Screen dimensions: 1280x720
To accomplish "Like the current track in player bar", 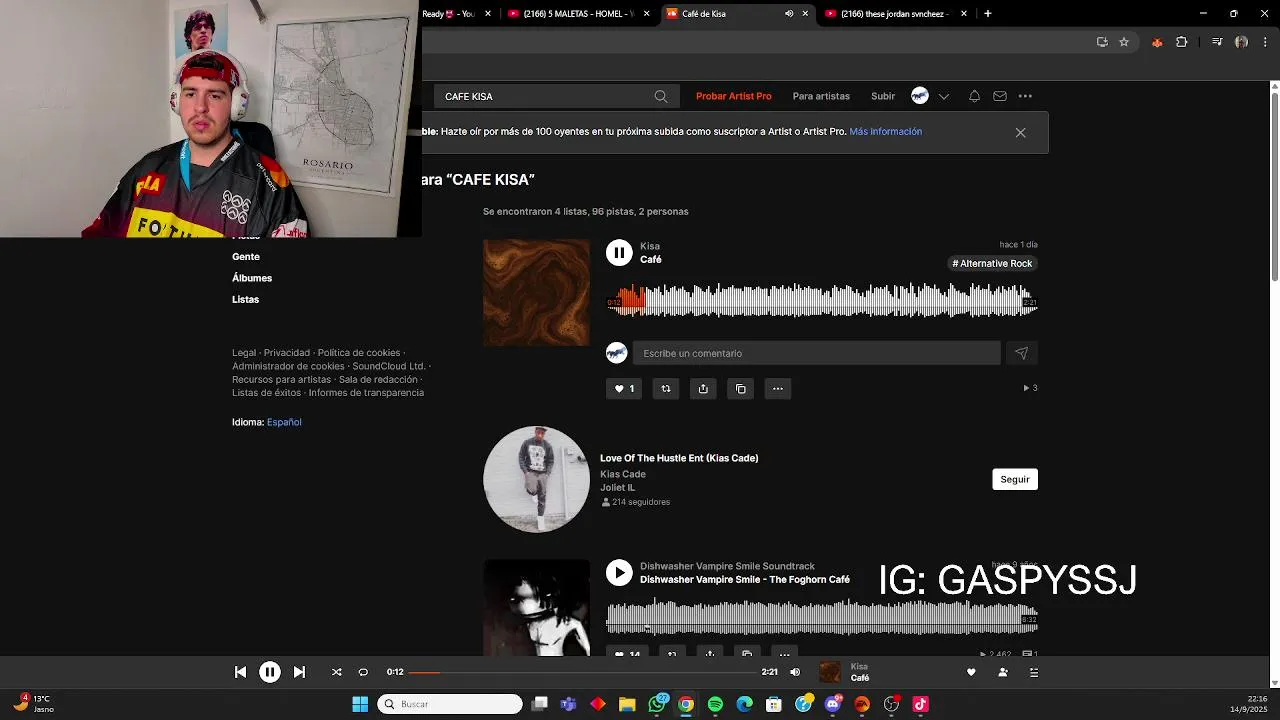I will click(971, 672).
